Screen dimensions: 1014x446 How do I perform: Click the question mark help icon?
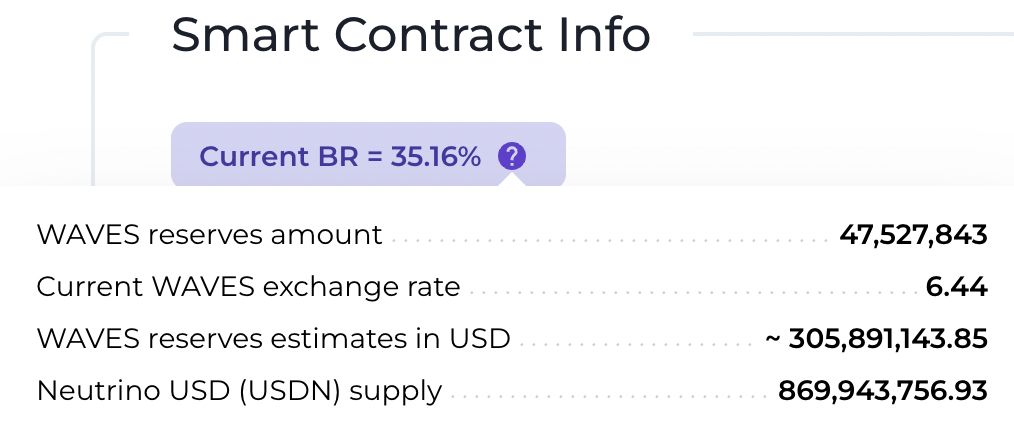click(x=512, y=157)
